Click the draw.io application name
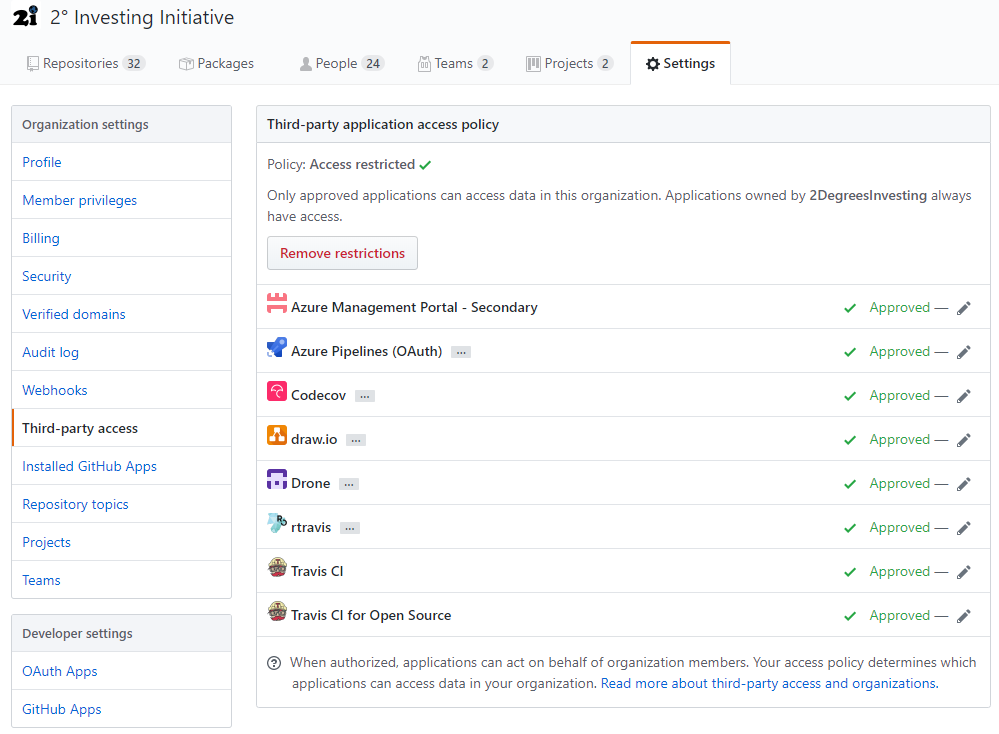999x734 pixels. point(314,440)
